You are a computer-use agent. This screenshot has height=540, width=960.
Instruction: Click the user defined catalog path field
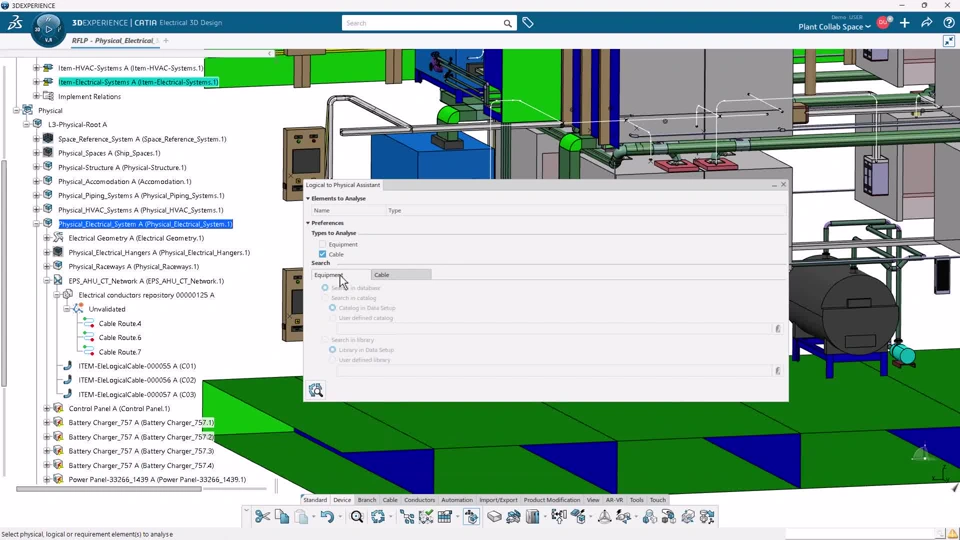(x=554, y=329)
